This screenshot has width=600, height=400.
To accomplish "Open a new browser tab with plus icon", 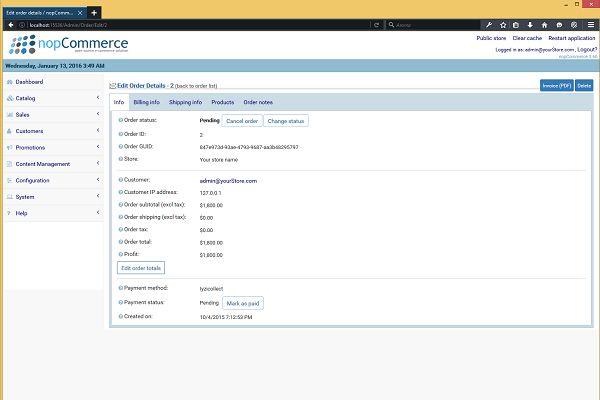I will (x=94, y=11).
